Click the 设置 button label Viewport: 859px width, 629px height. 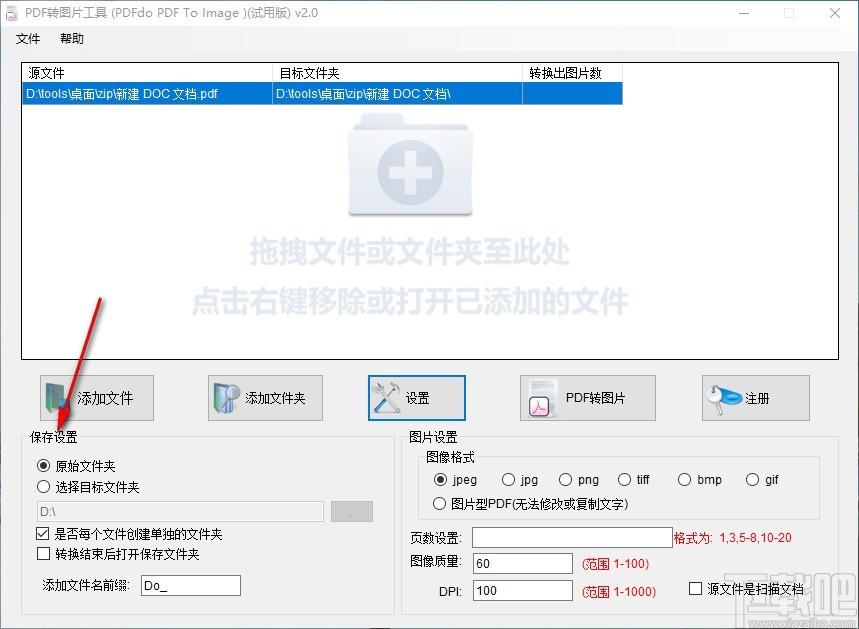point(417,398)
